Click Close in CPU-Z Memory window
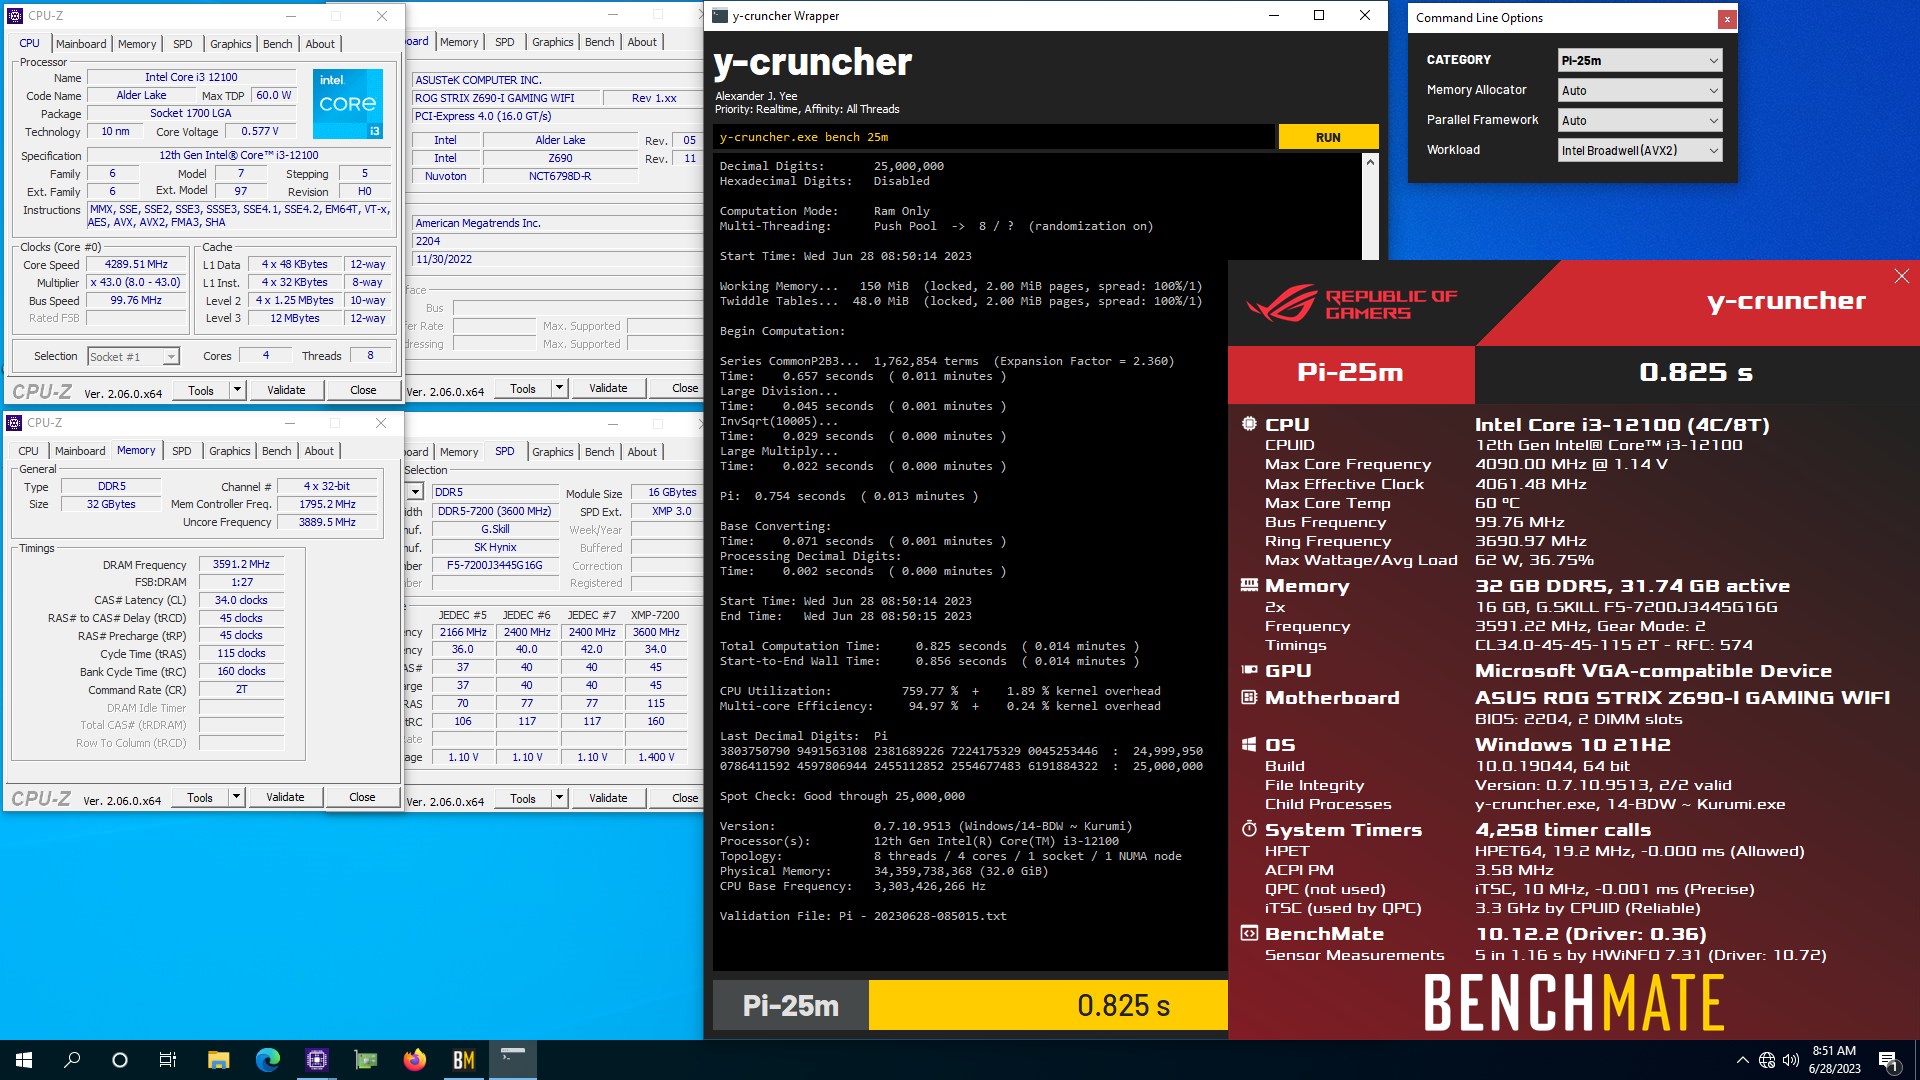This screenshot has width=1920, height=1080. (362, 797)
